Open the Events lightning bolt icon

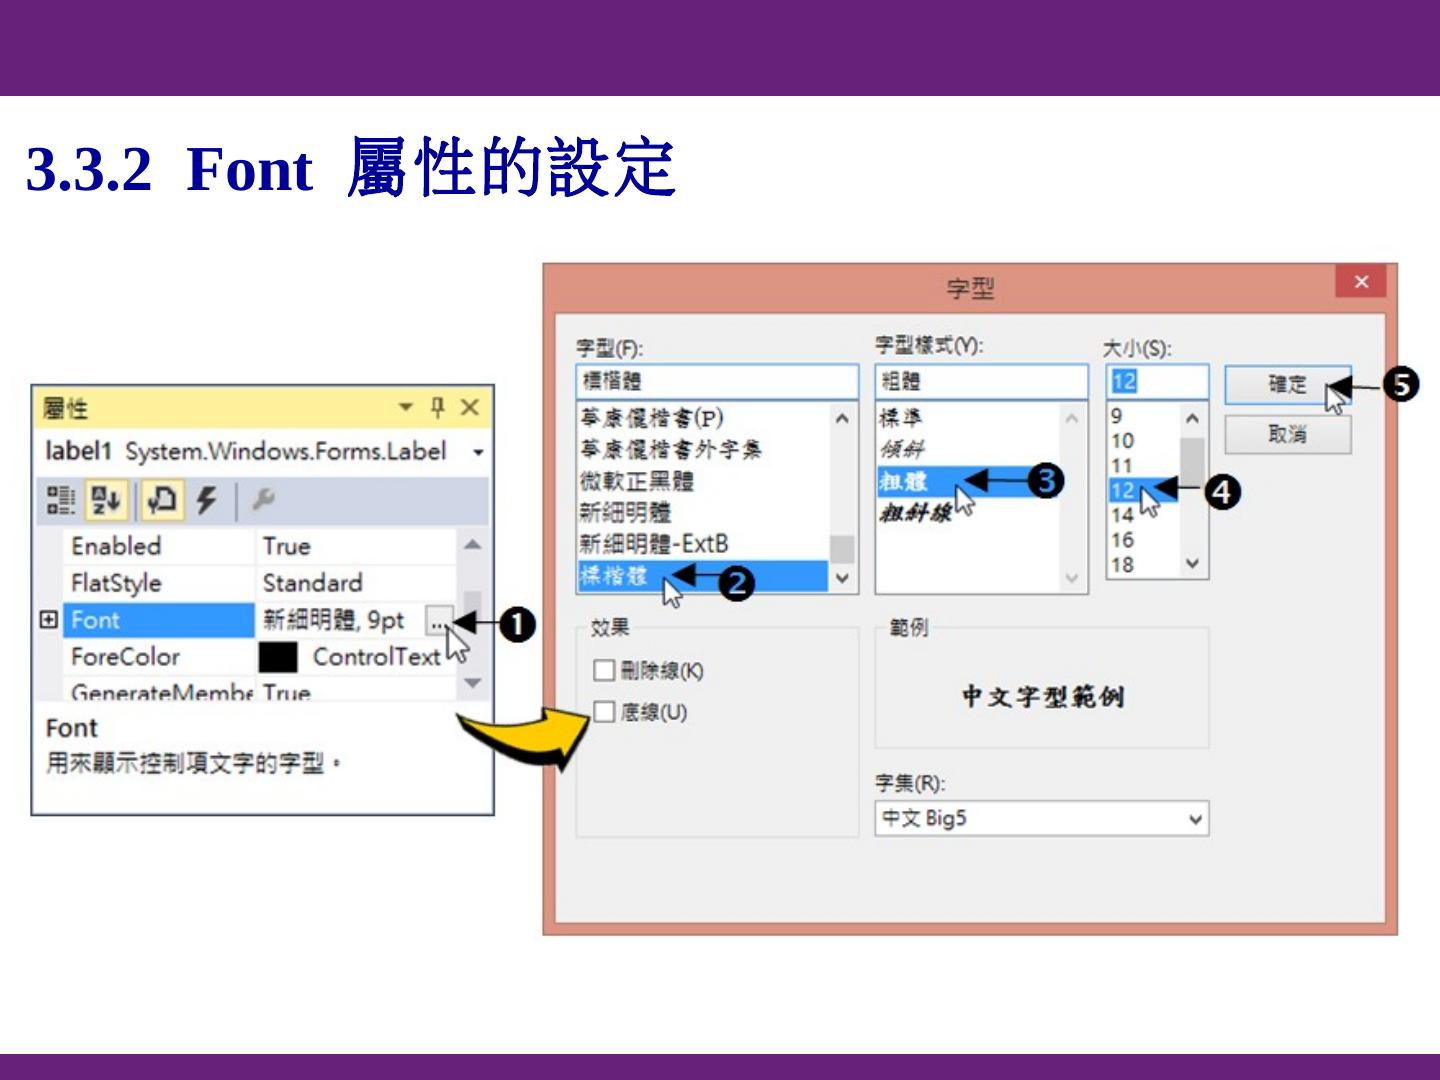(206, 500)
